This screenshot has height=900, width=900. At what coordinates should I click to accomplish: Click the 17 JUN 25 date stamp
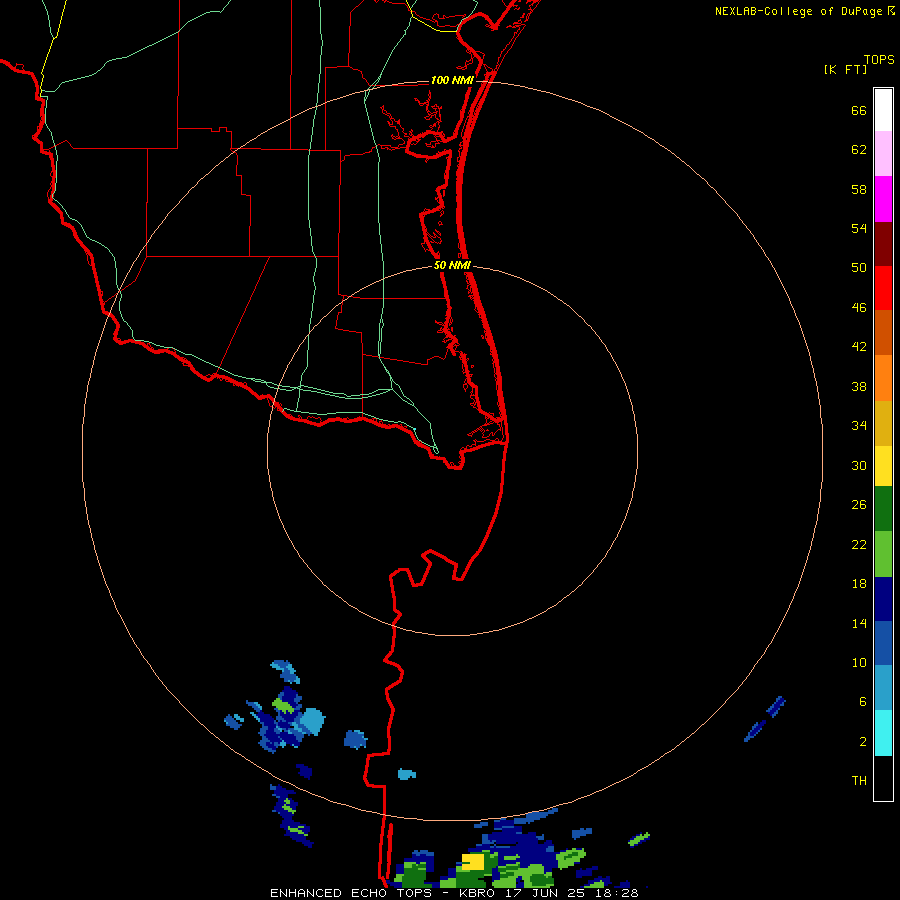tap(545, 893)
